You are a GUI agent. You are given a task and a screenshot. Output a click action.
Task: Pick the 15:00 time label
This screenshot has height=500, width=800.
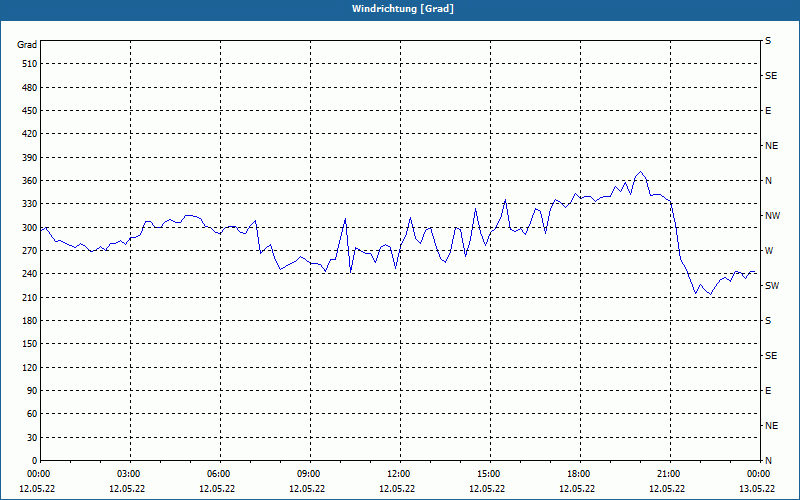coord(490,474)
